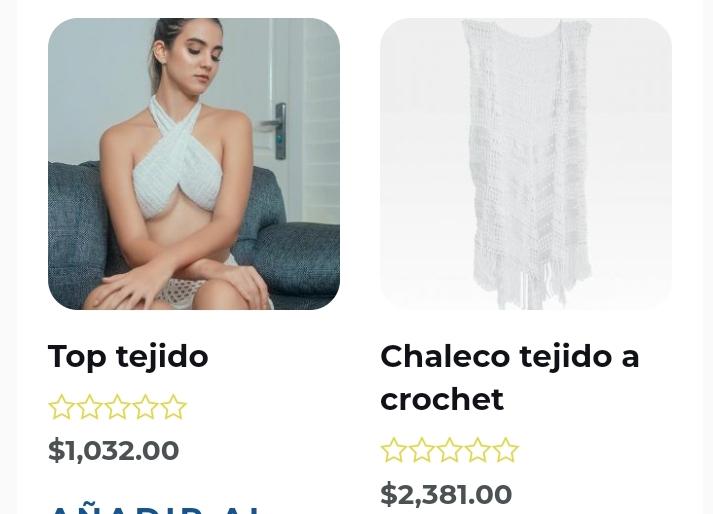The height and width of the screenshot is (514, 713).
Task: Rate Chaleco tejido five stars
Action: [x=506, y=450]
